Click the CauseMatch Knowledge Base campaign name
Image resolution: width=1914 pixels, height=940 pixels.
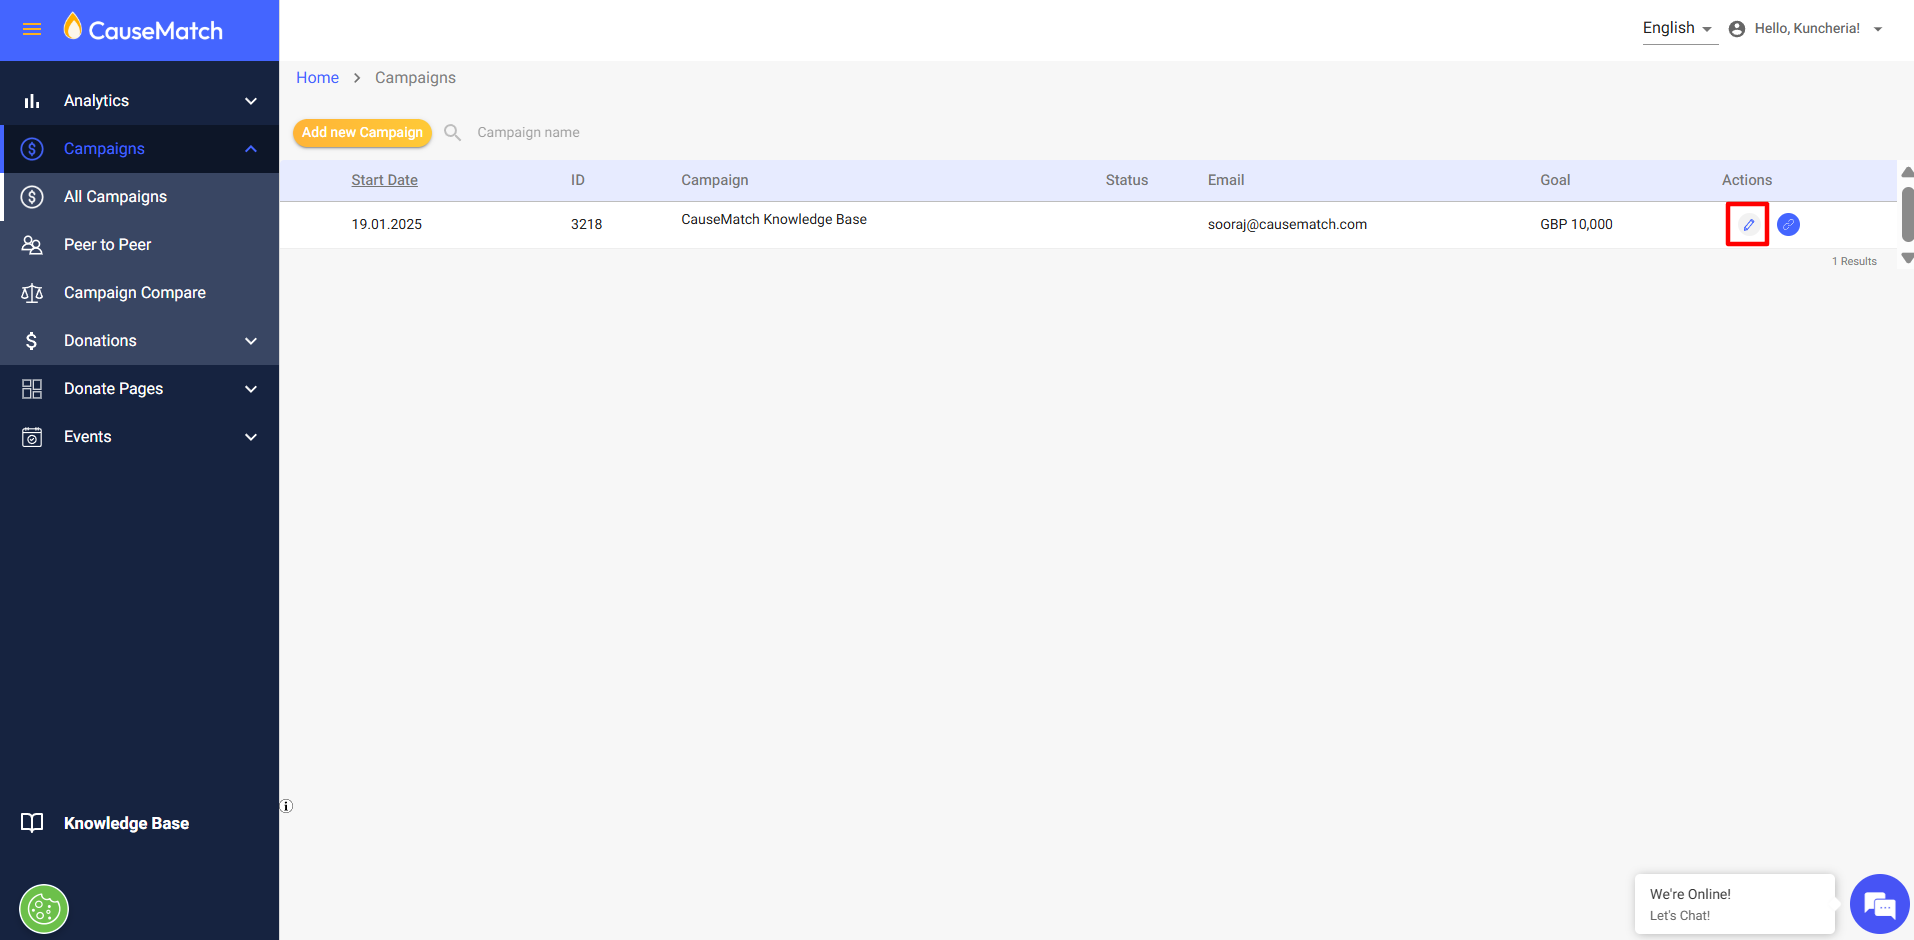tap(774, 219)
